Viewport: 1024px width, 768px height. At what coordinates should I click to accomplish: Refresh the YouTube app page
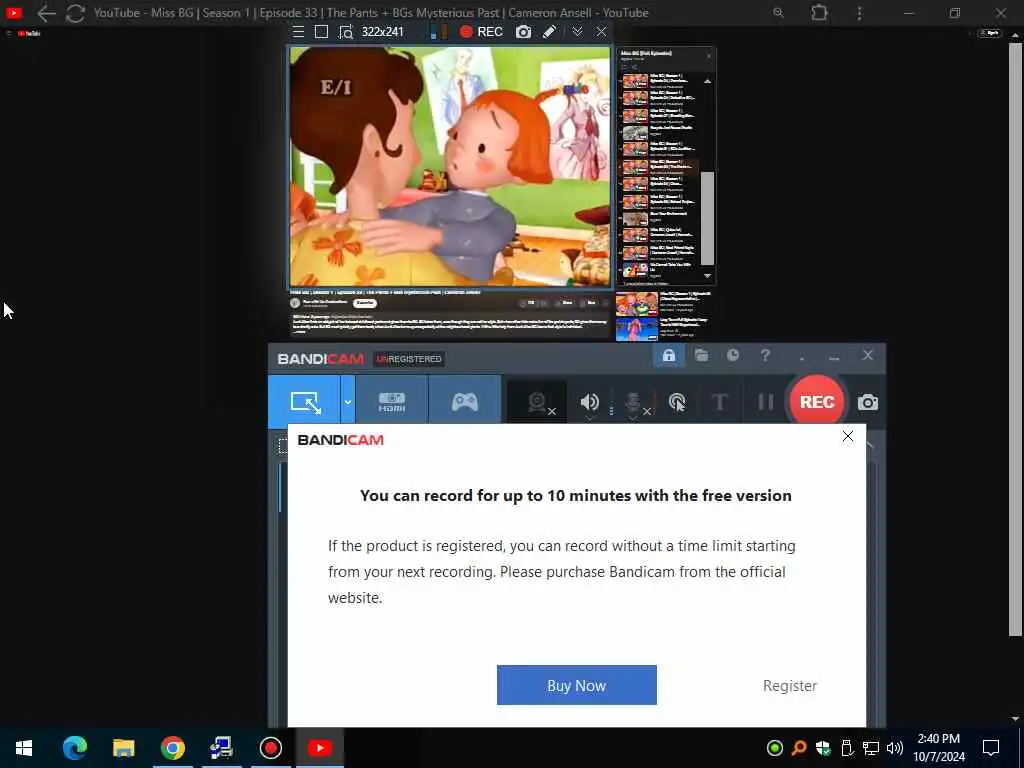(x=75, y=13)
